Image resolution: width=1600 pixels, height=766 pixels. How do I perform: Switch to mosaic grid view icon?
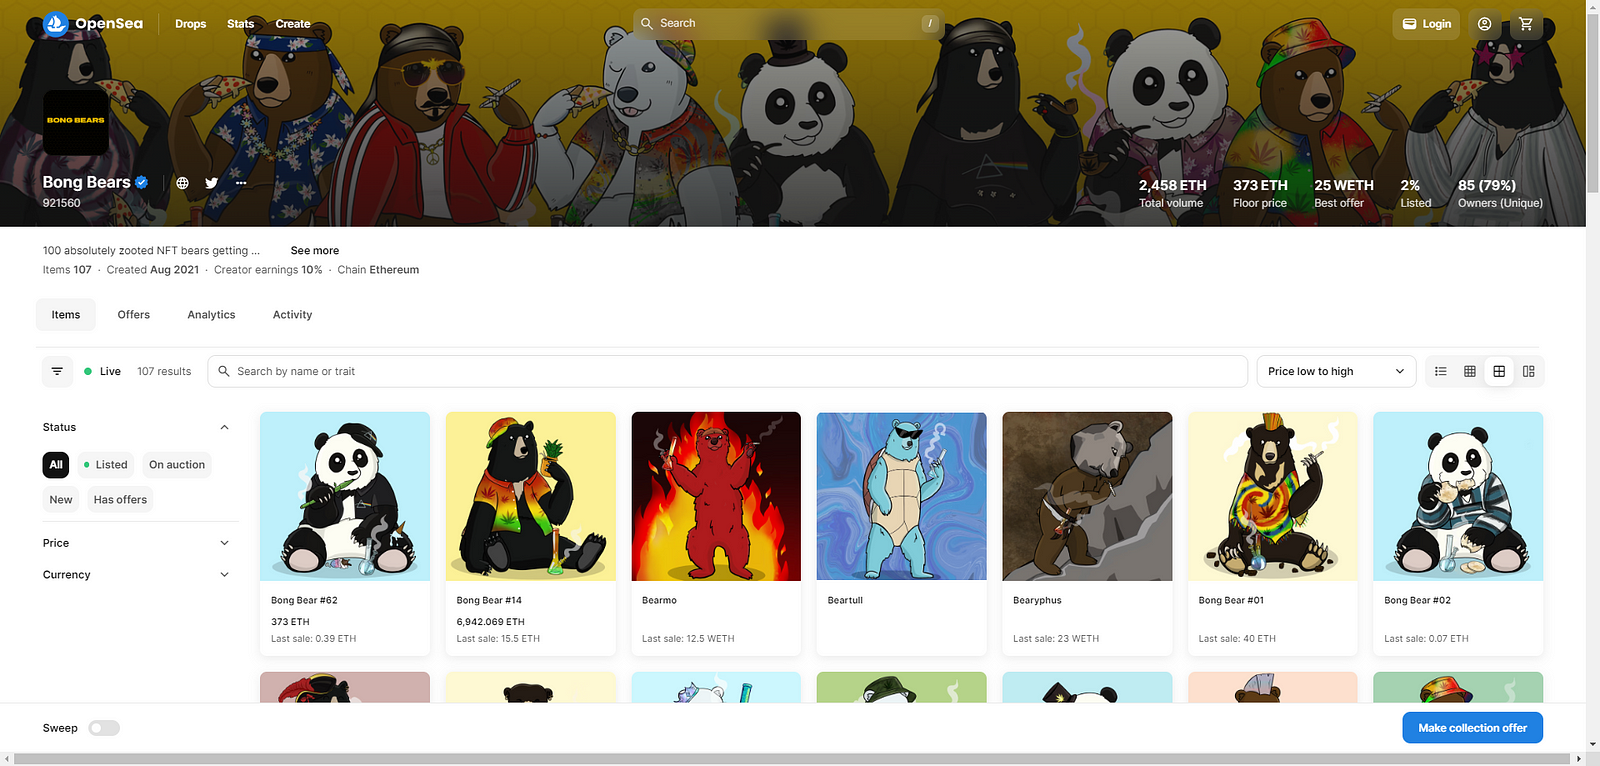(x=1528, y=371)
